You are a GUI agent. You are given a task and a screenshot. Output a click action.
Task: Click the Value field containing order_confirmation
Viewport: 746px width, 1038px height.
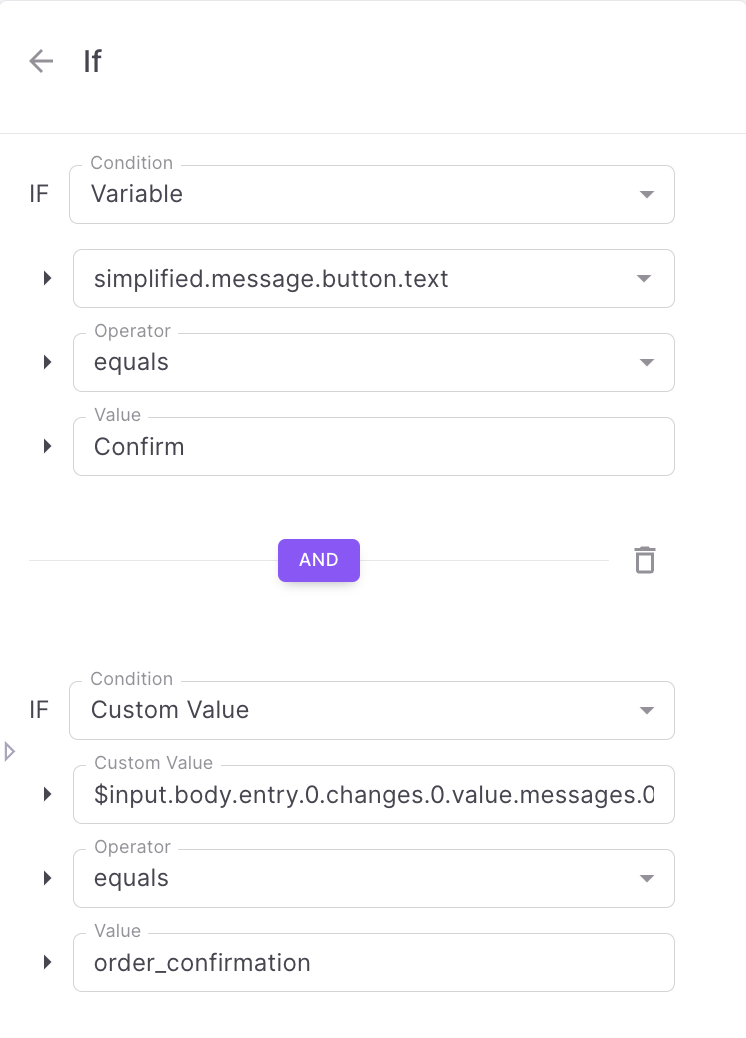pyautogui.click(x=373, y=962)
